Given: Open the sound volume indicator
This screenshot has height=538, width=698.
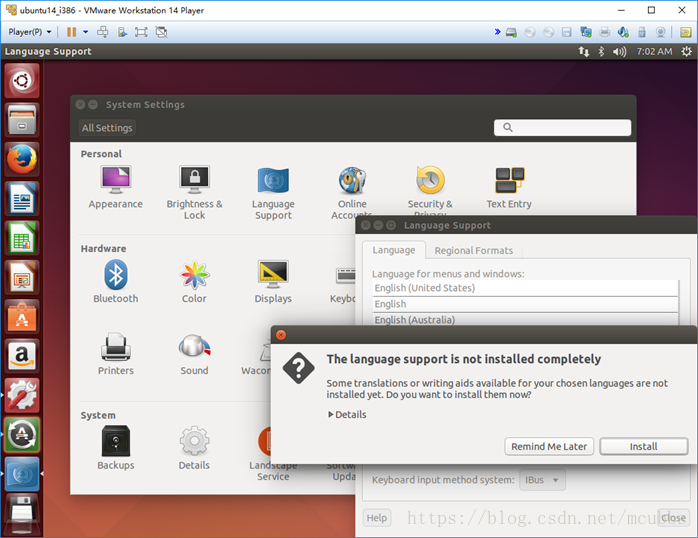Looking at the screenshot, I should [x=619, y=52].
